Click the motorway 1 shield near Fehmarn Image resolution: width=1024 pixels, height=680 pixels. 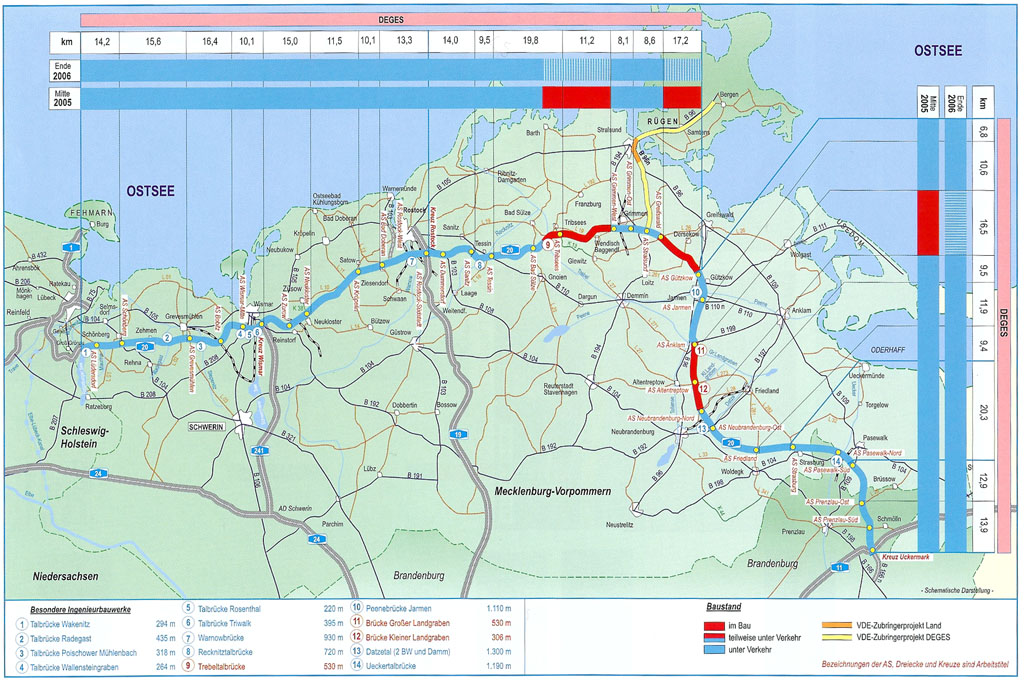71,246
